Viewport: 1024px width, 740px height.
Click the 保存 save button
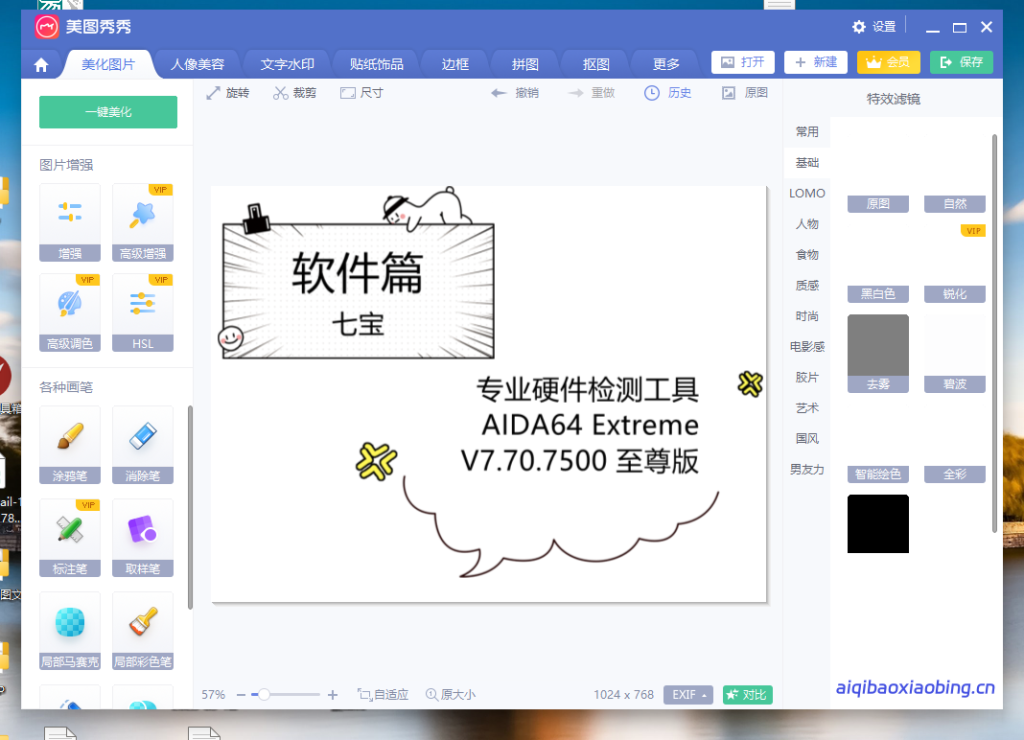click(962, 62)
